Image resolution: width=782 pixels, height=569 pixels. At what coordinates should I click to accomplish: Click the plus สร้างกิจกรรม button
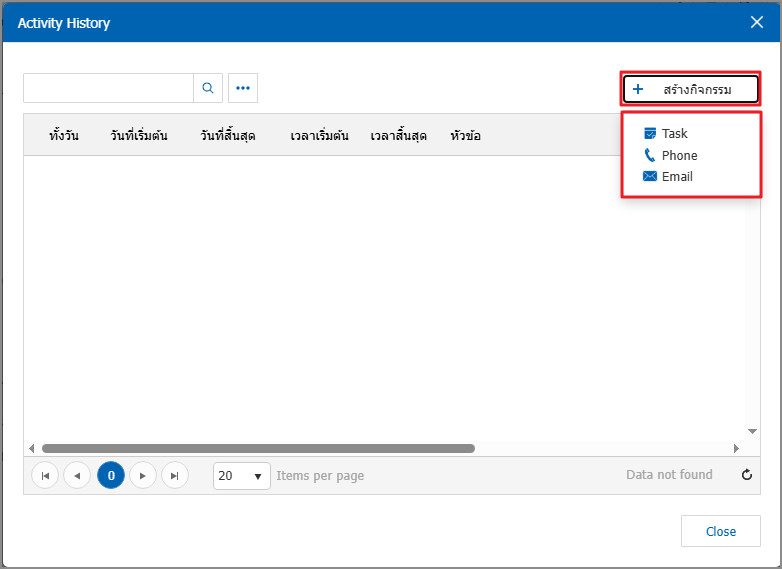[x=690, y=90]
